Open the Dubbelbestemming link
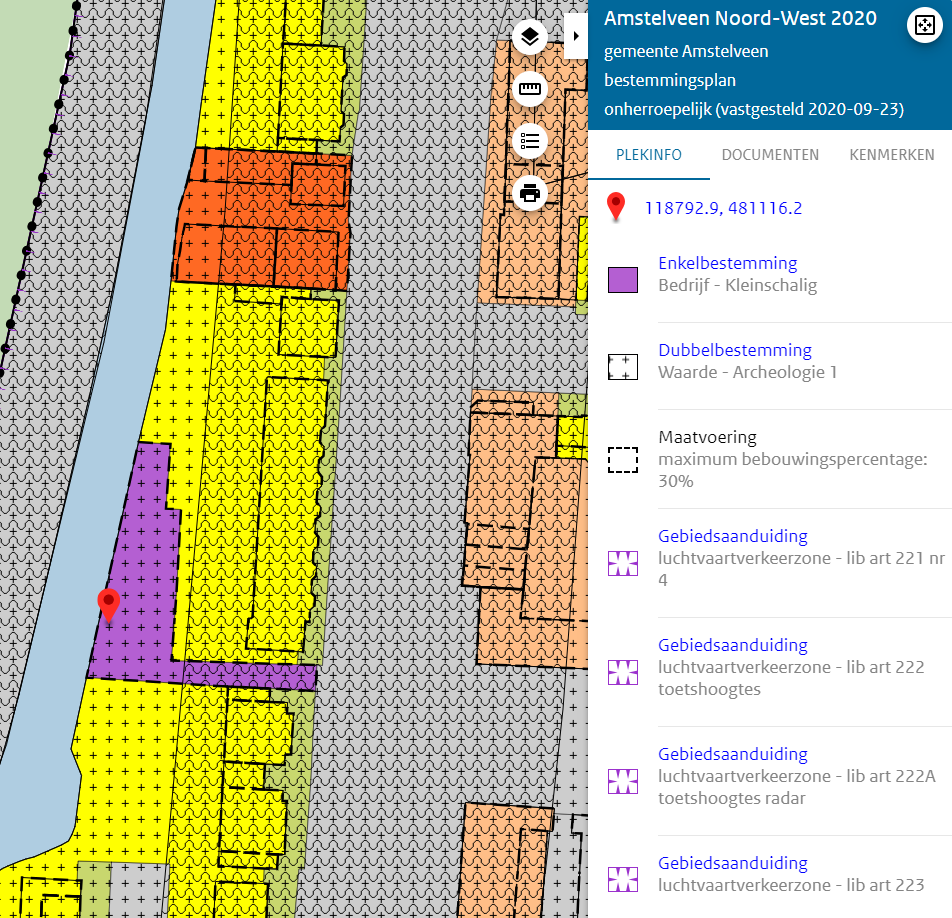The height and width of the screenshot is (918, 952). (735, 350)
